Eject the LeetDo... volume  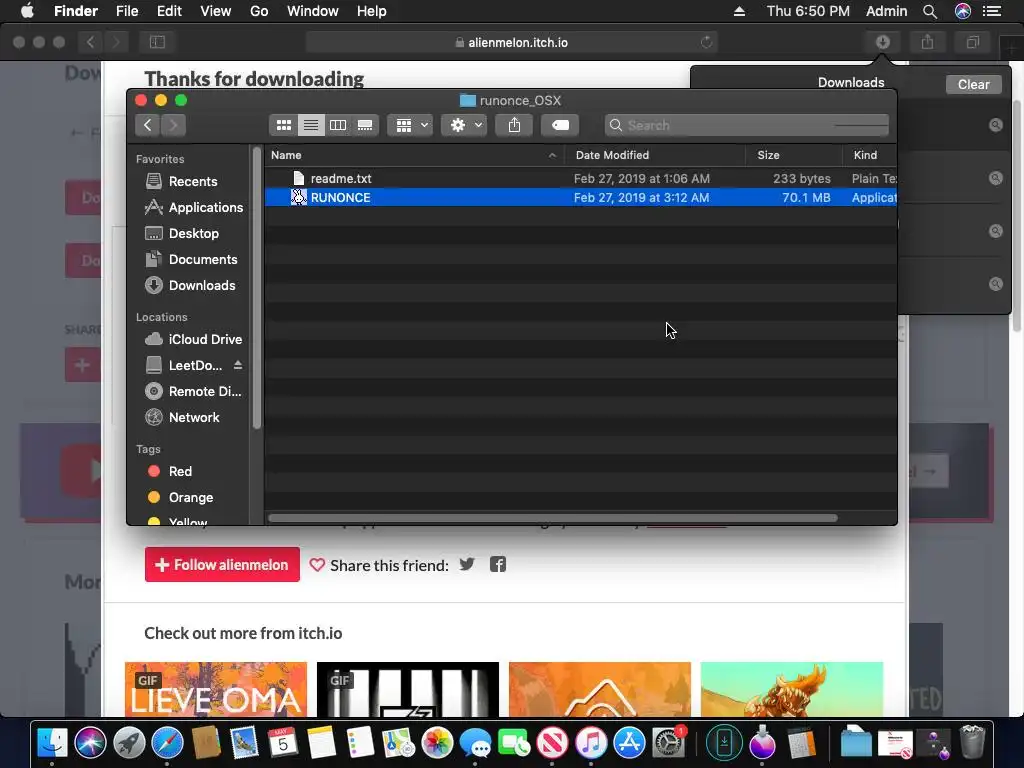[x=238, y=365]
